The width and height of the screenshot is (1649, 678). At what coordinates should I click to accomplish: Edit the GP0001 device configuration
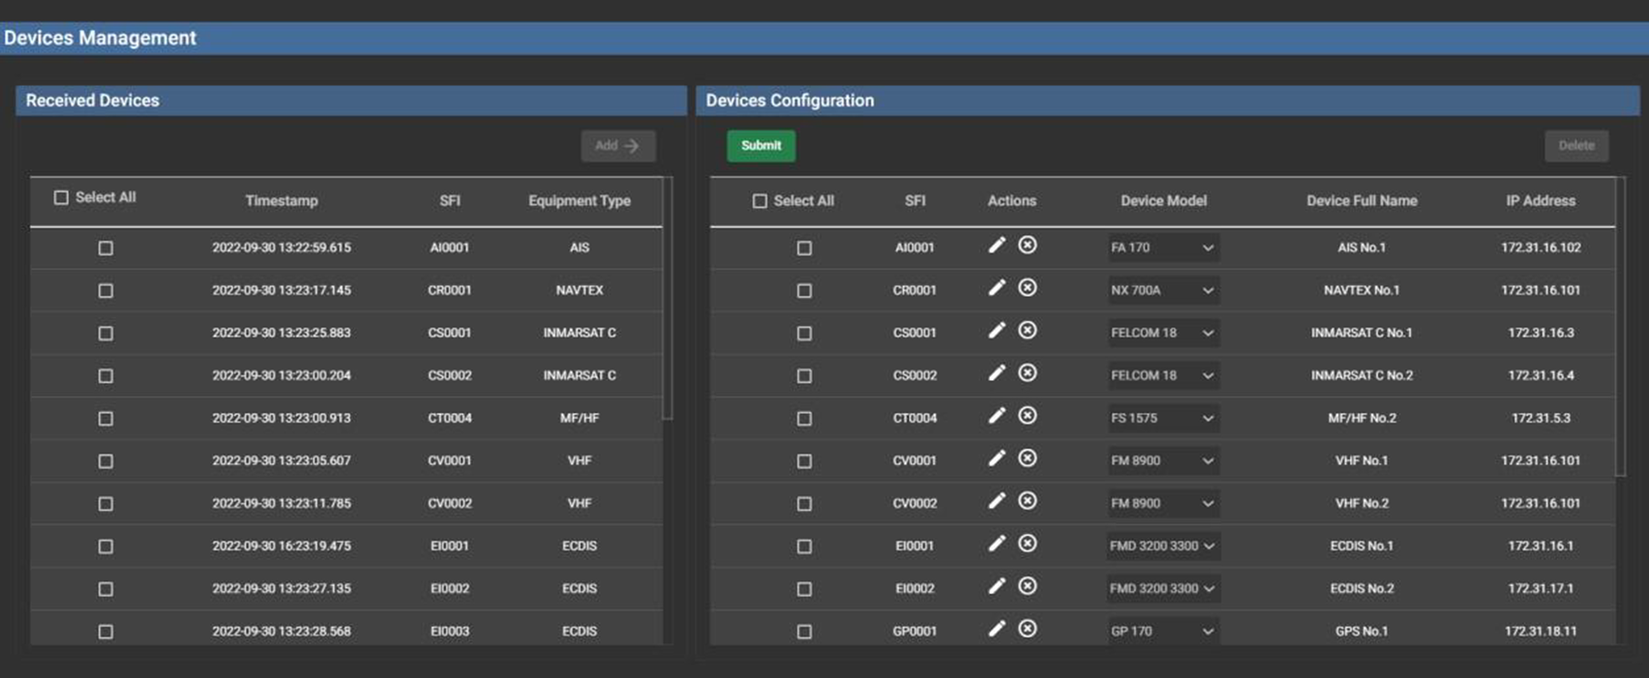pos(996,629)
